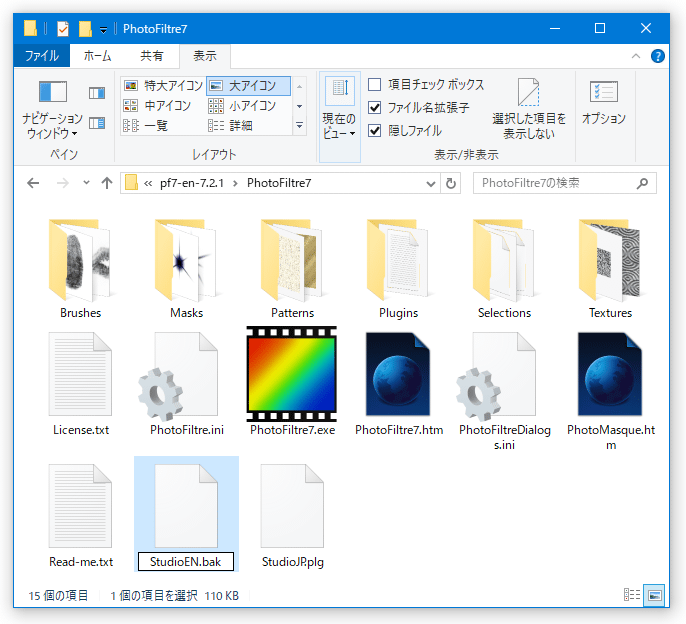Collapse the ribbon with the chevron
This screenshot has height=624, width=686.
636,56
